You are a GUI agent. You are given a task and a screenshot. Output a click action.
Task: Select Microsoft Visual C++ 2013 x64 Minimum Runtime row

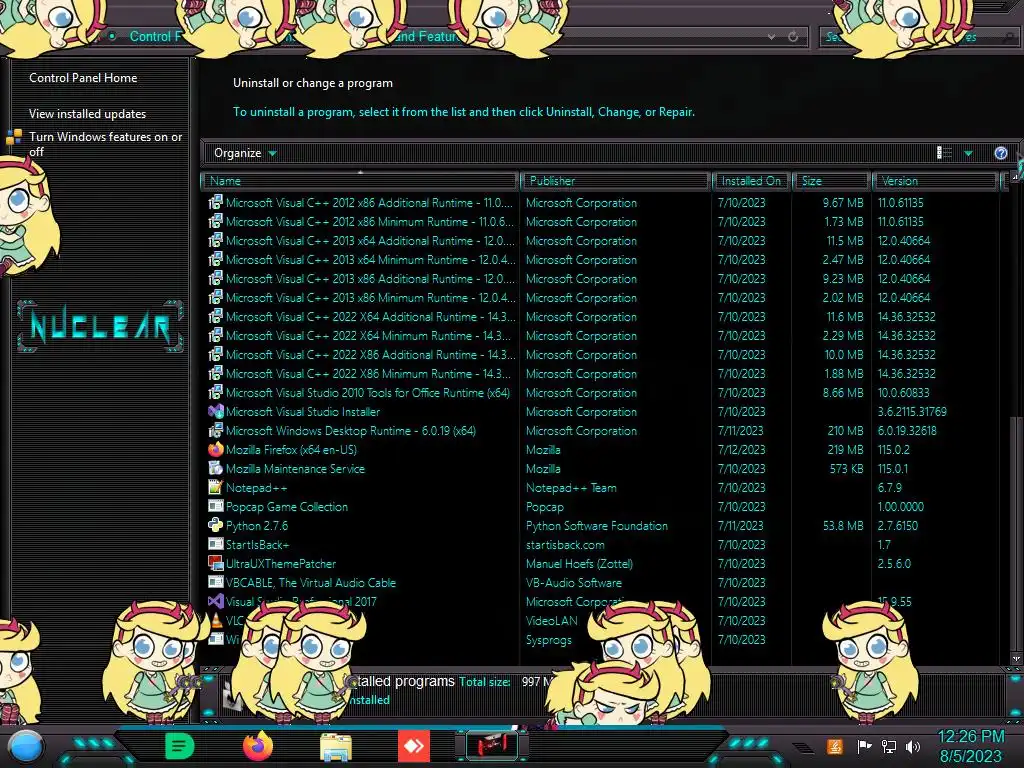(601, 259)
